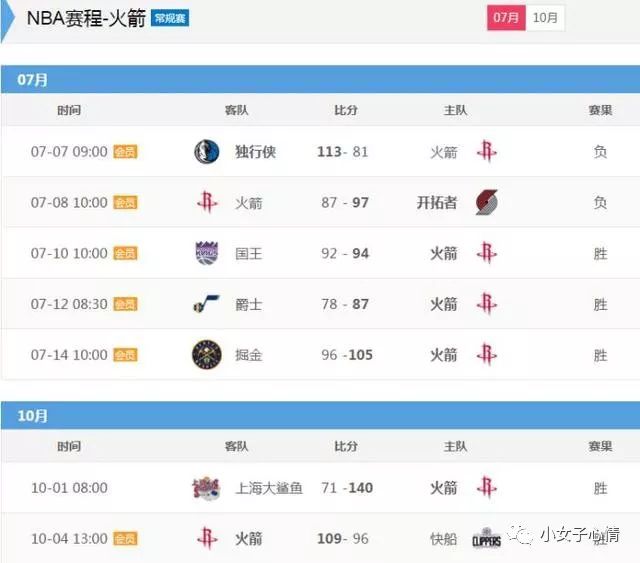This screenshot has width=640, height=563.
Task: Open the 爵士 team link
Action: 249,304
